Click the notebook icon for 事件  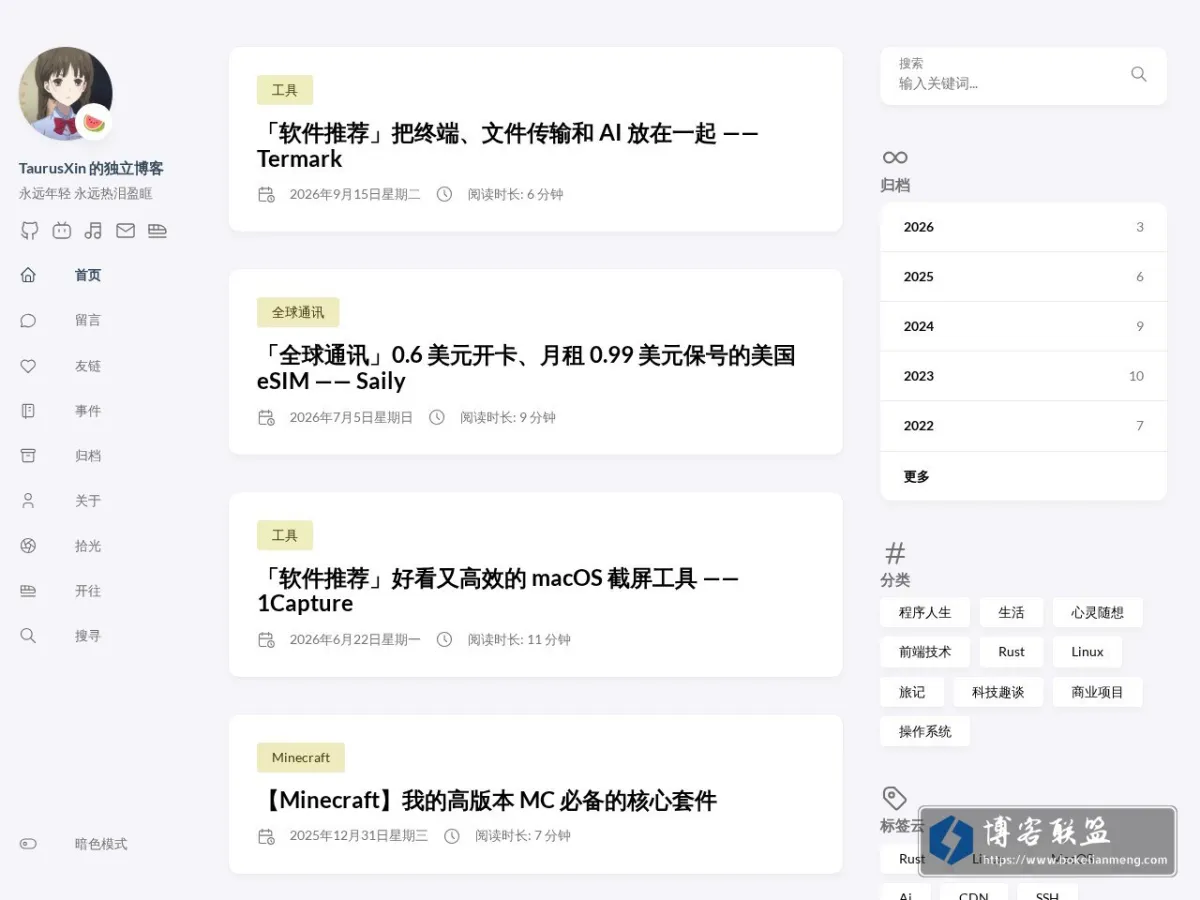28,411
